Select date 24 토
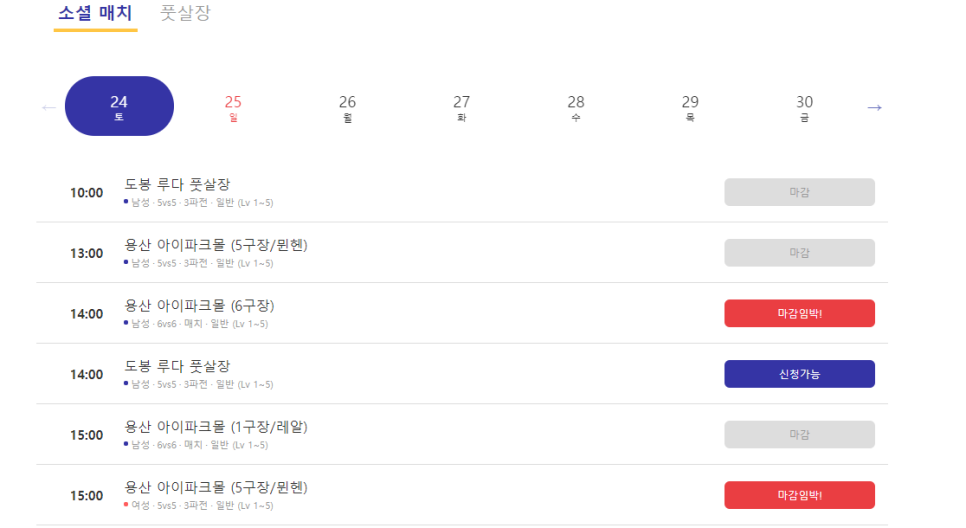Image resolution: width=966 pixels, height=528 pixels. pos(120,106)
